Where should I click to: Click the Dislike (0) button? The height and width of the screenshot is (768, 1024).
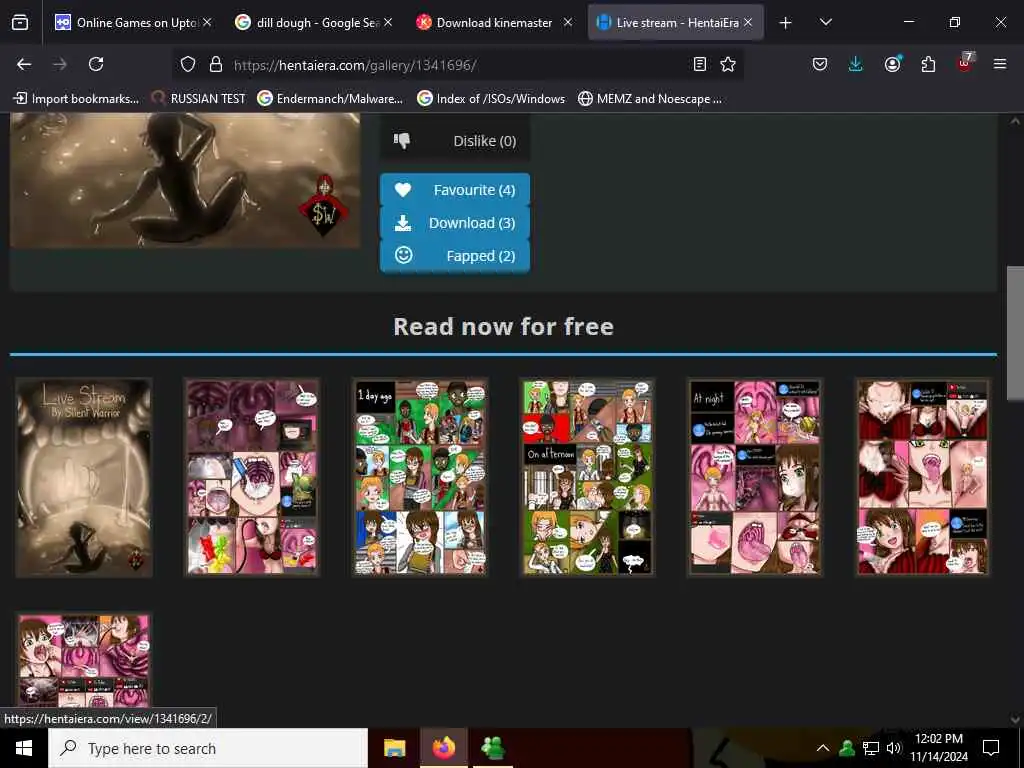pos(455,140)
